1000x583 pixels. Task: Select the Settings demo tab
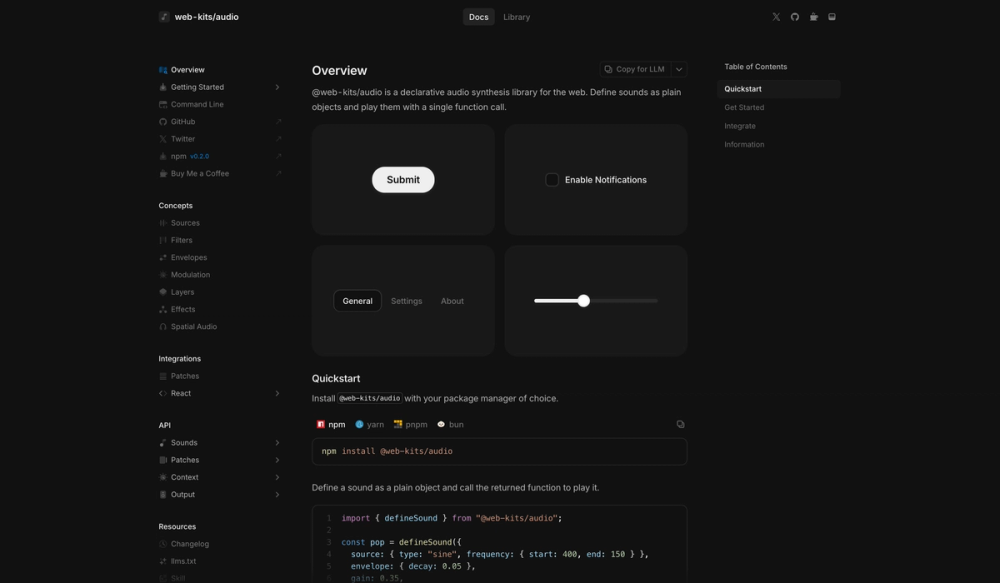[406, 301]
